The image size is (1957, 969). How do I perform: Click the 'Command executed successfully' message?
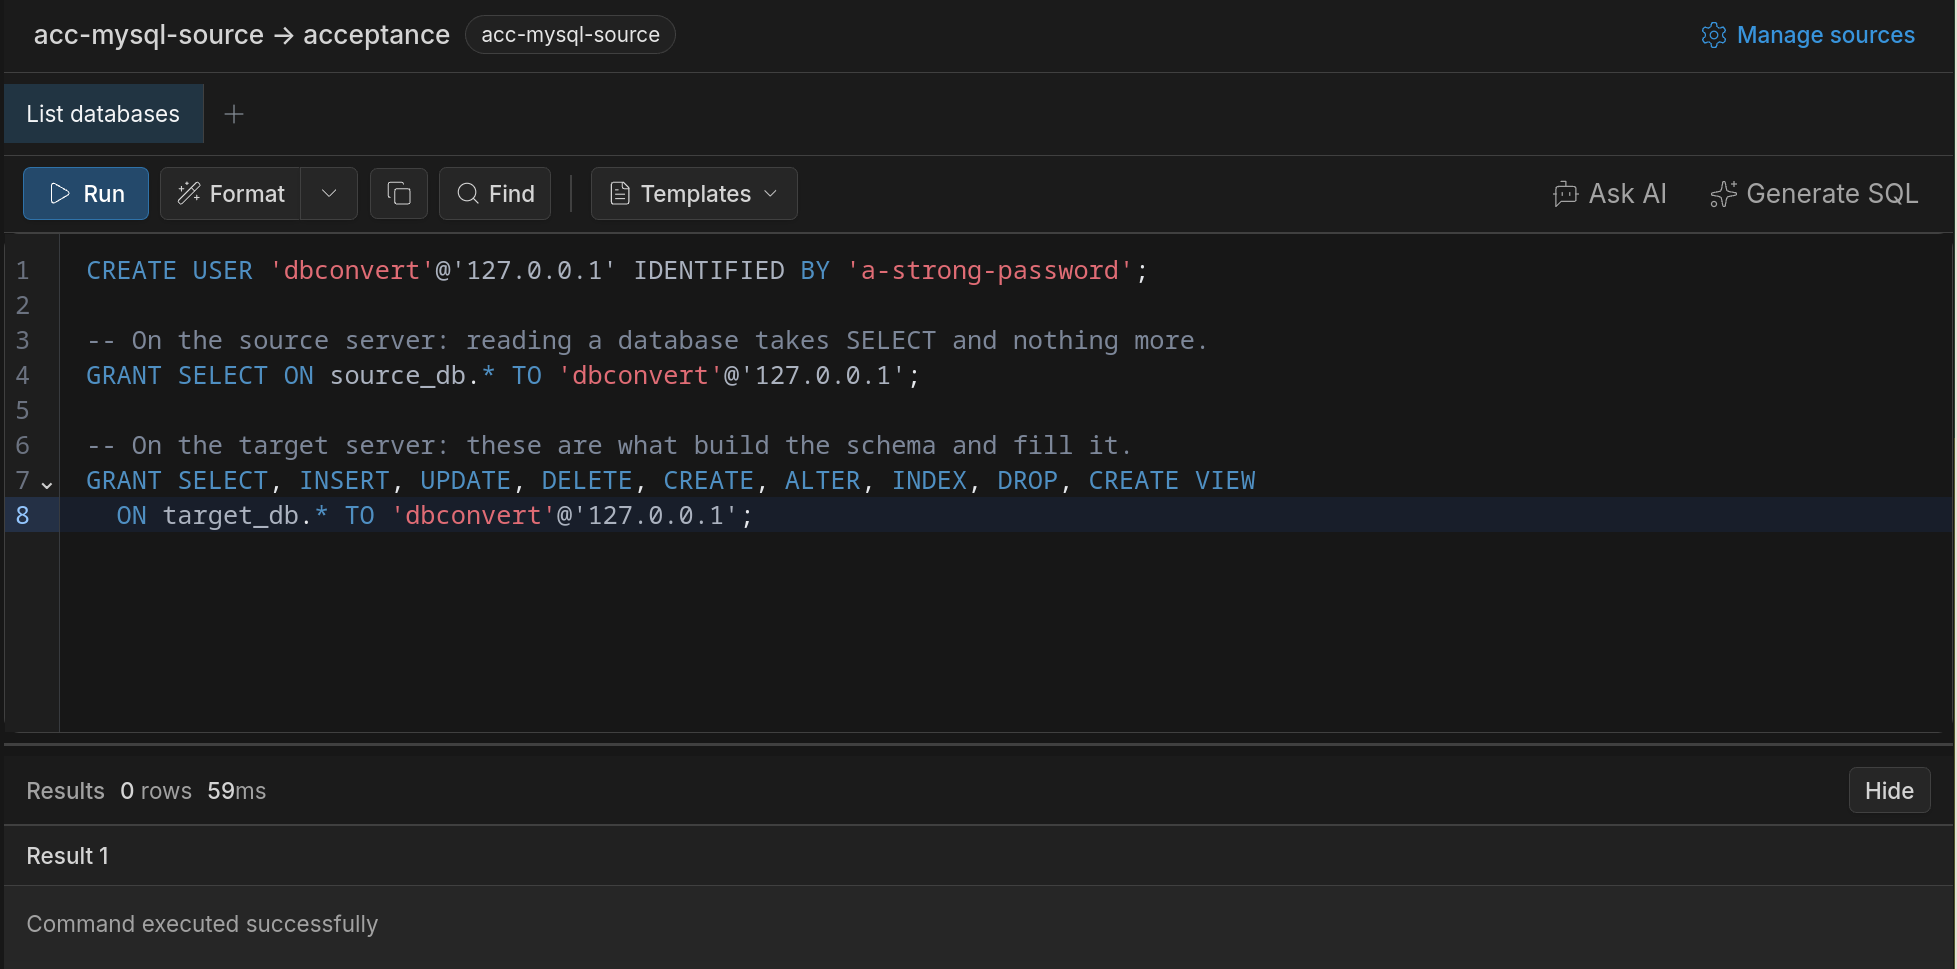pyautogui.click(x=202, y=924)
